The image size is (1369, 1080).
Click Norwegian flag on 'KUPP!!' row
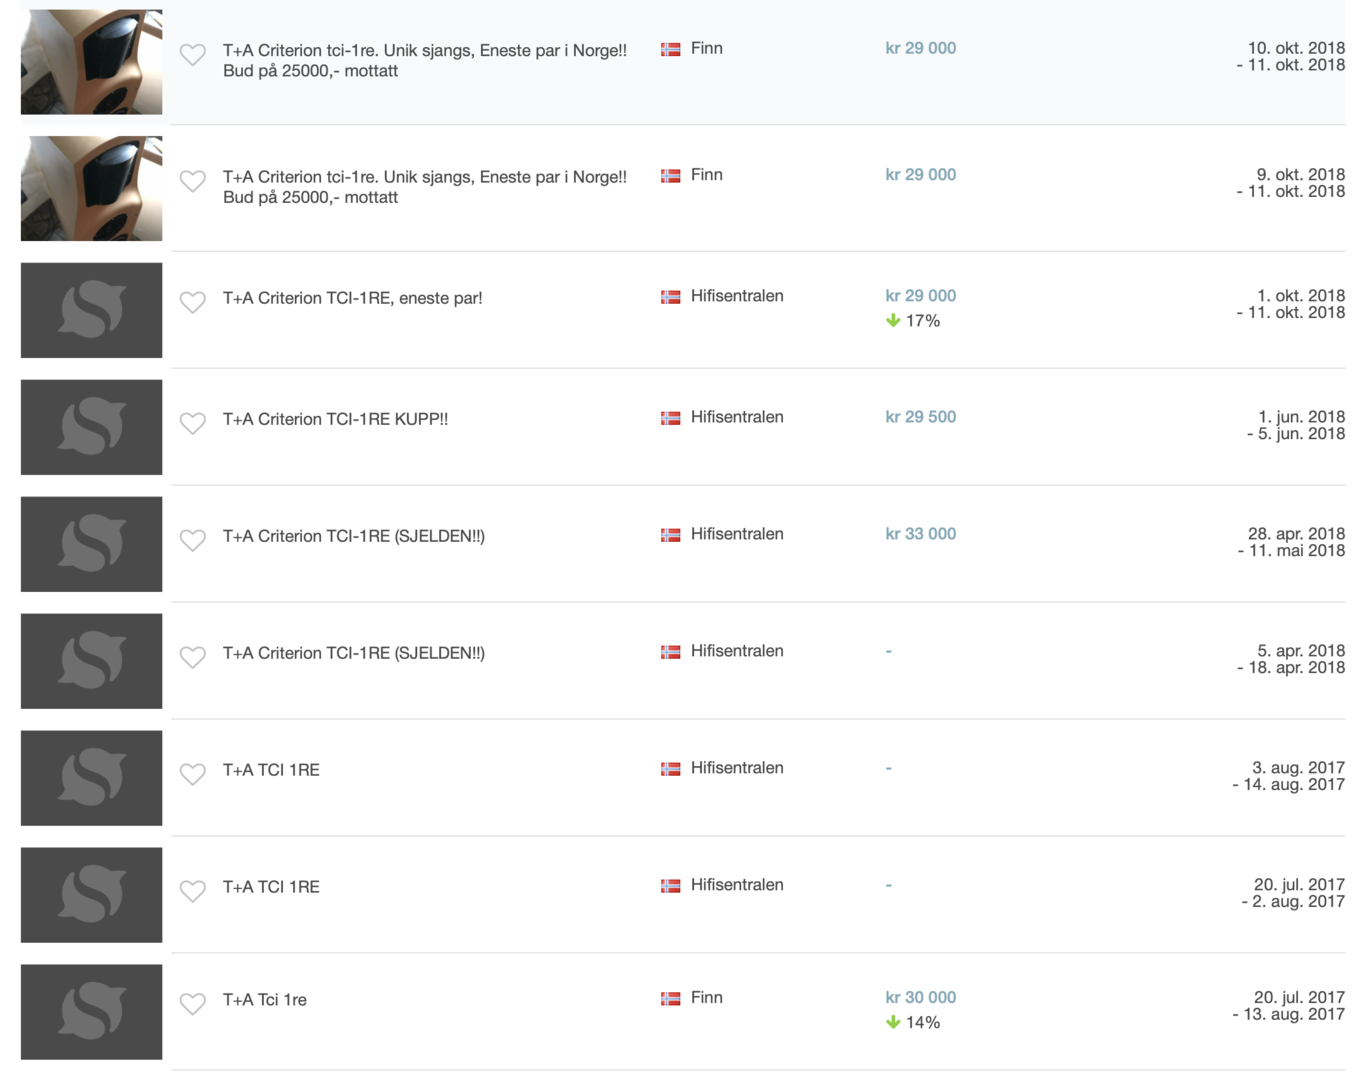(671, 418)
